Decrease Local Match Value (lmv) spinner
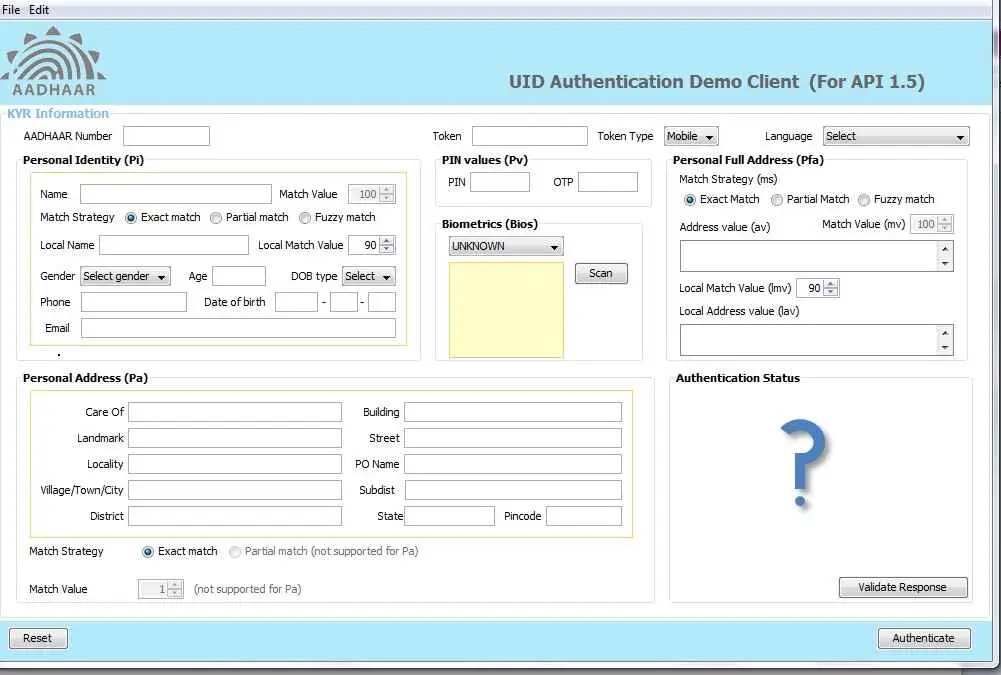Viewport: 1001px width, 675px height. coord(831,292)
